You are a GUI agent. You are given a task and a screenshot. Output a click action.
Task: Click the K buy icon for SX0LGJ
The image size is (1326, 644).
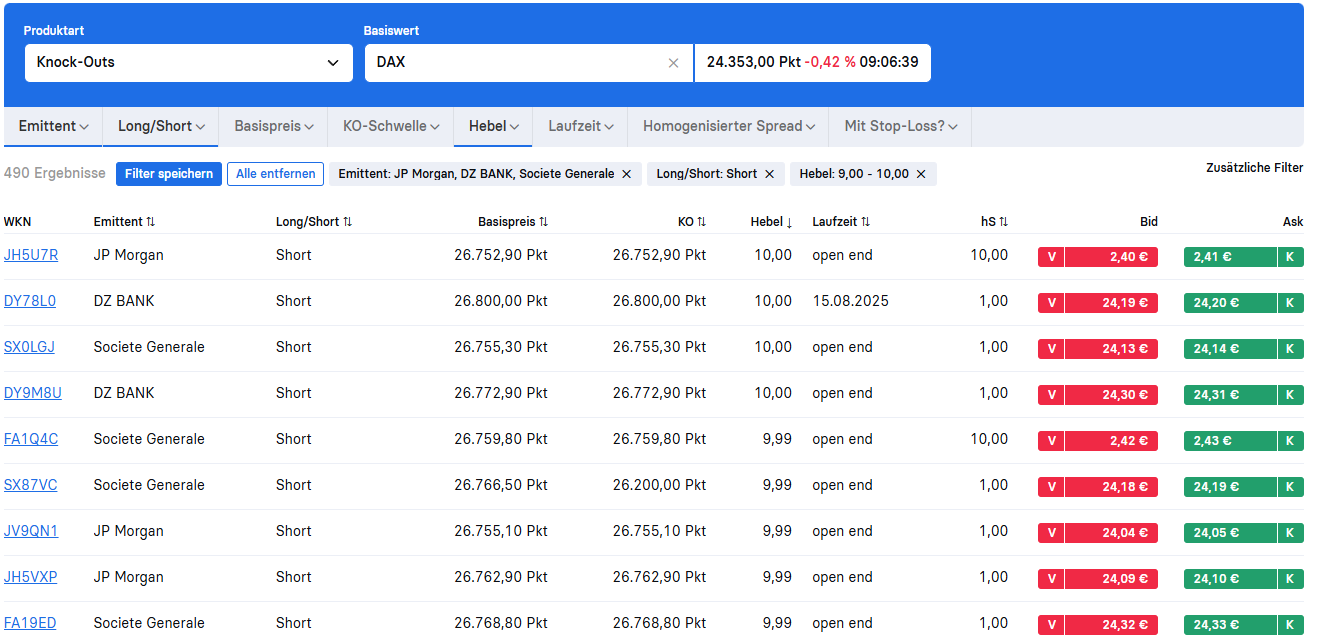tap(1290, 348)
